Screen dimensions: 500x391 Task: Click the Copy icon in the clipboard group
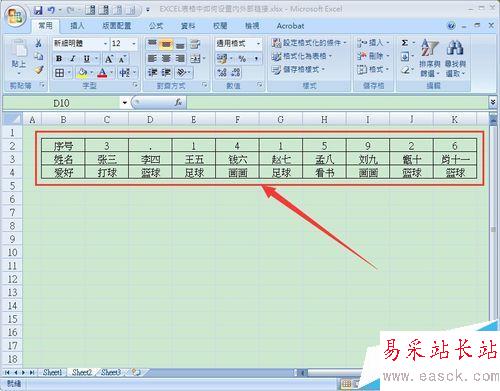point(39,56)
